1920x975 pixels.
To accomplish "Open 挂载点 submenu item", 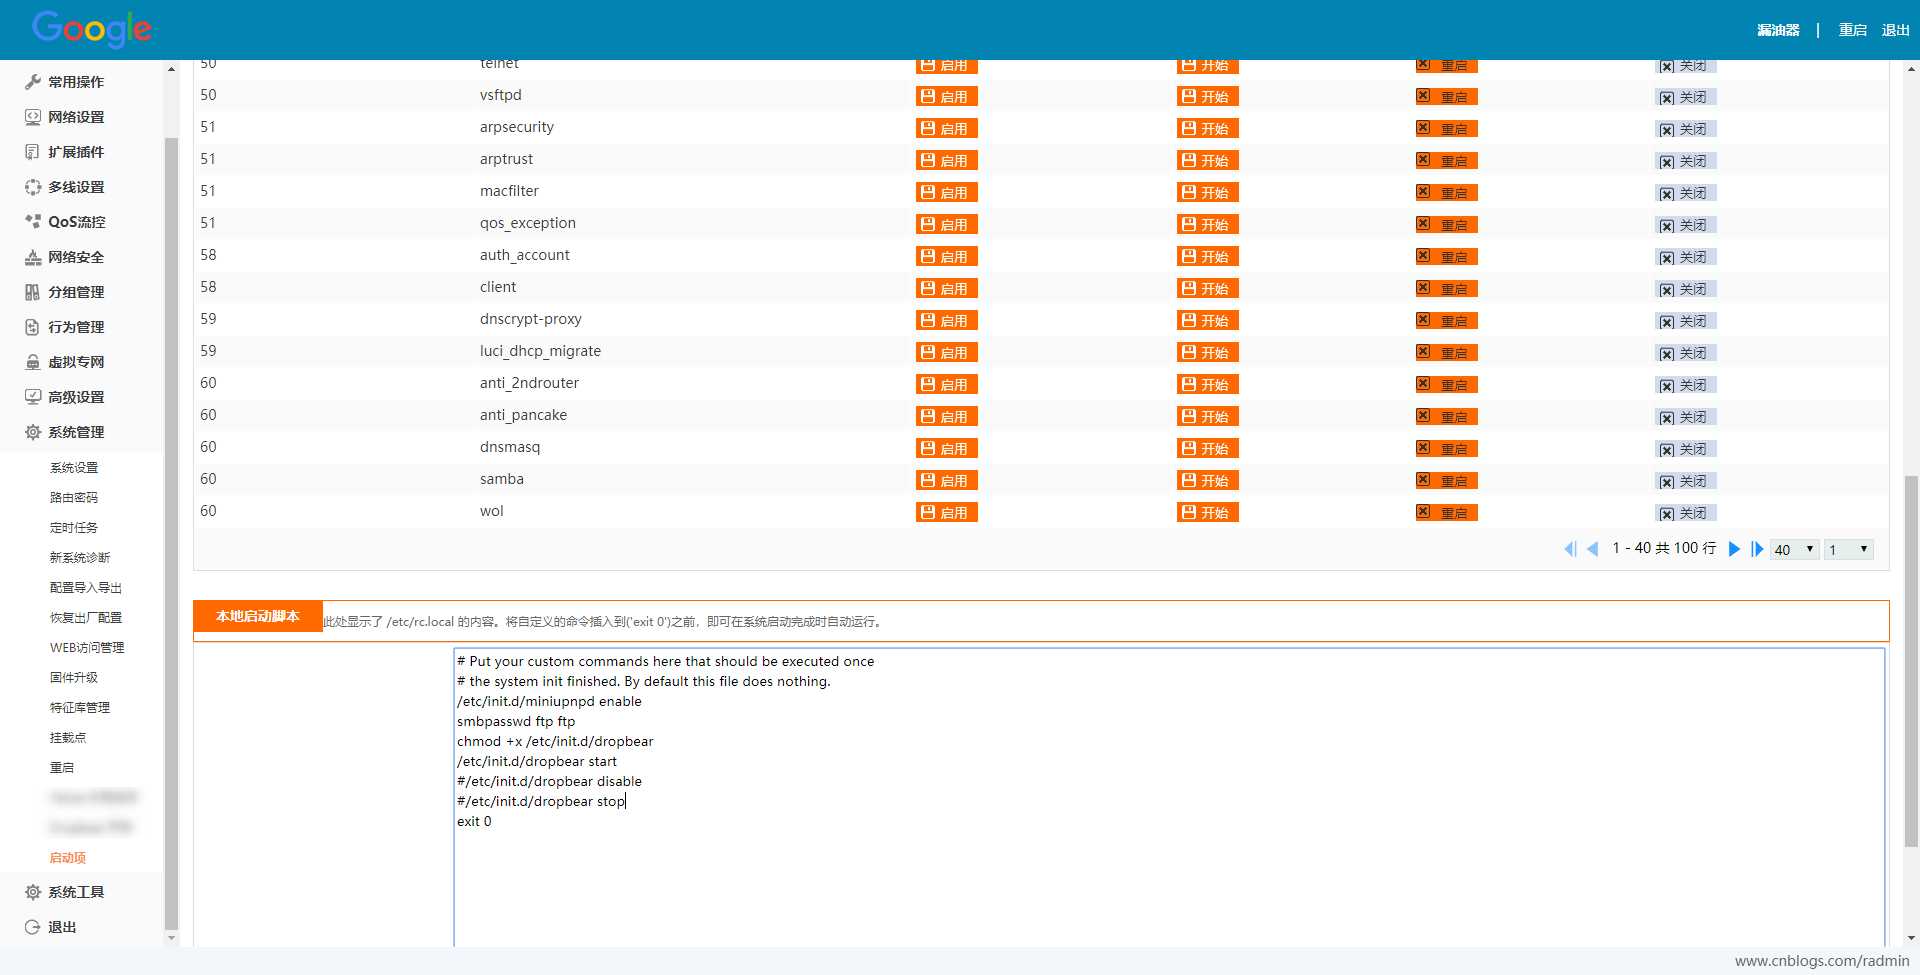I will click(x=68, y=737).
